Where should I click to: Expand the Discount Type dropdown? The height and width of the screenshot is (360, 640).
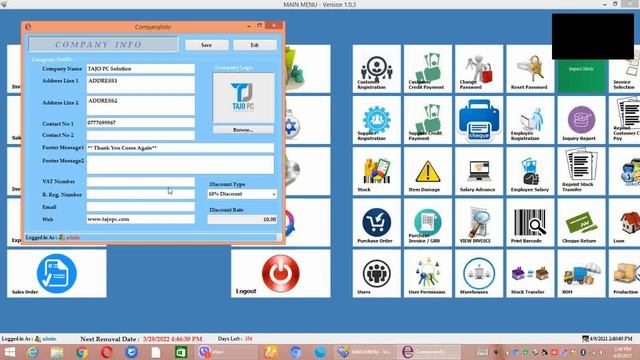pos(273,194)
